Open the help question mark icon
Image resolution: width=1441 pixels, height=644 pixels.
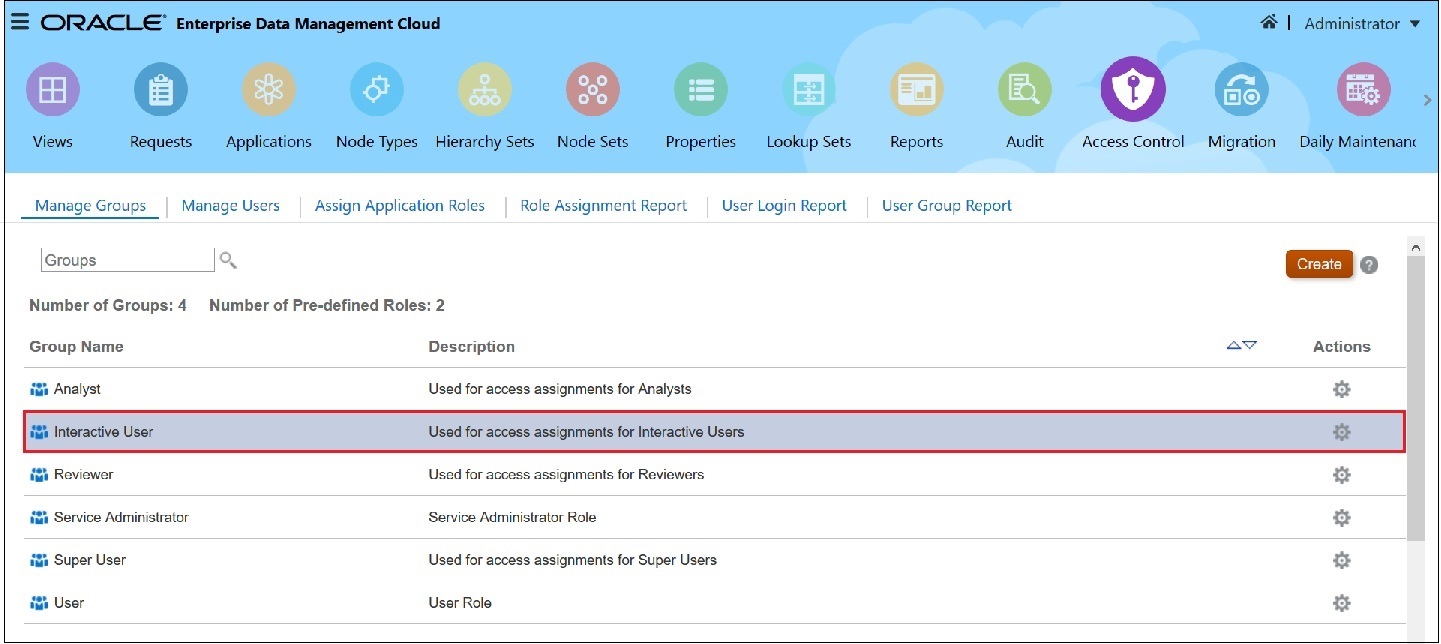(1370, 265)
